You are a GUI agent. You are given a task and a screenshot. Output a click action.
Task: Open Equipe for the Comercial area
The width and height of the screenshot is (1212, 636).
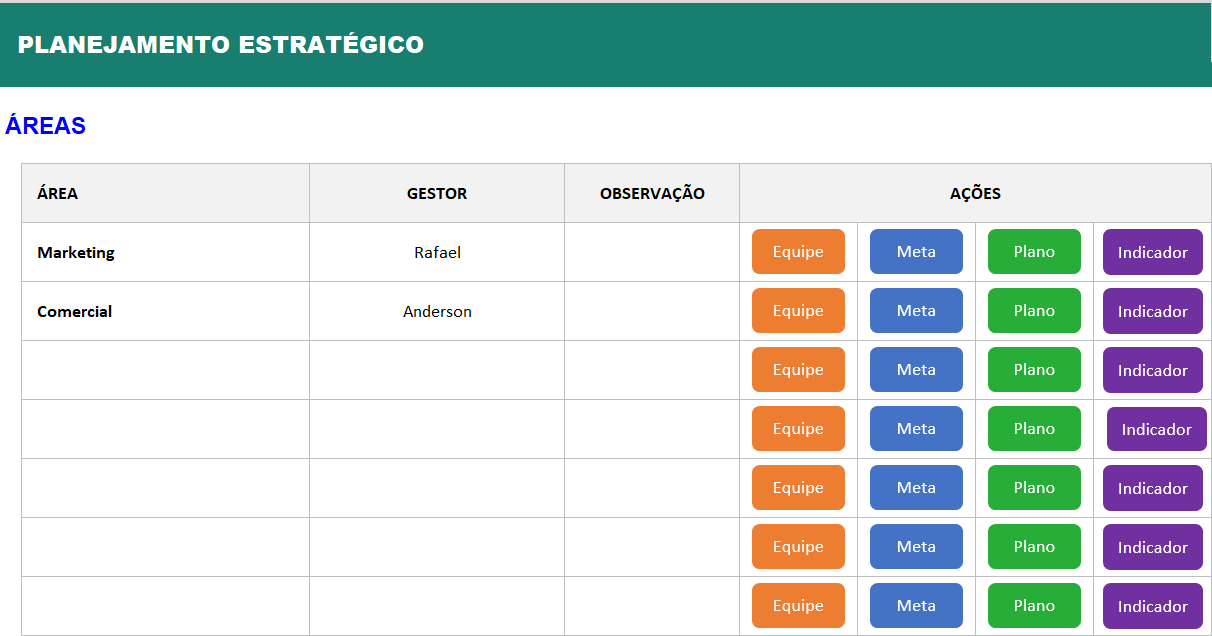tap(798, 311)
